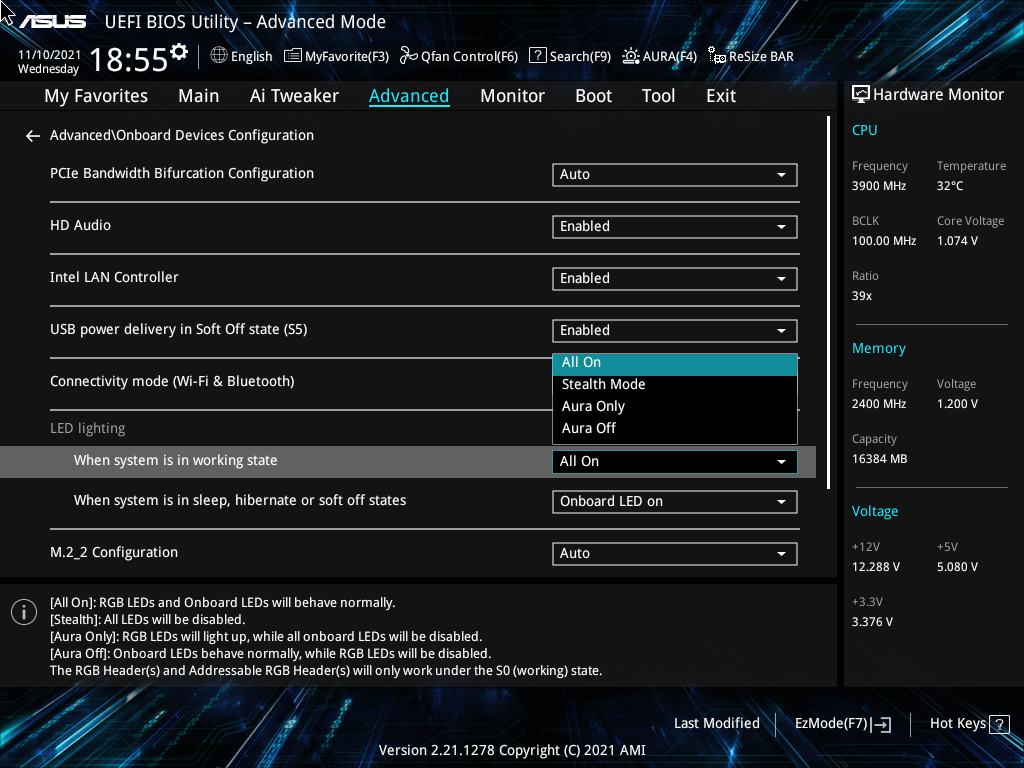
Task: Switch to My Favorites tab
Action: 96,96
